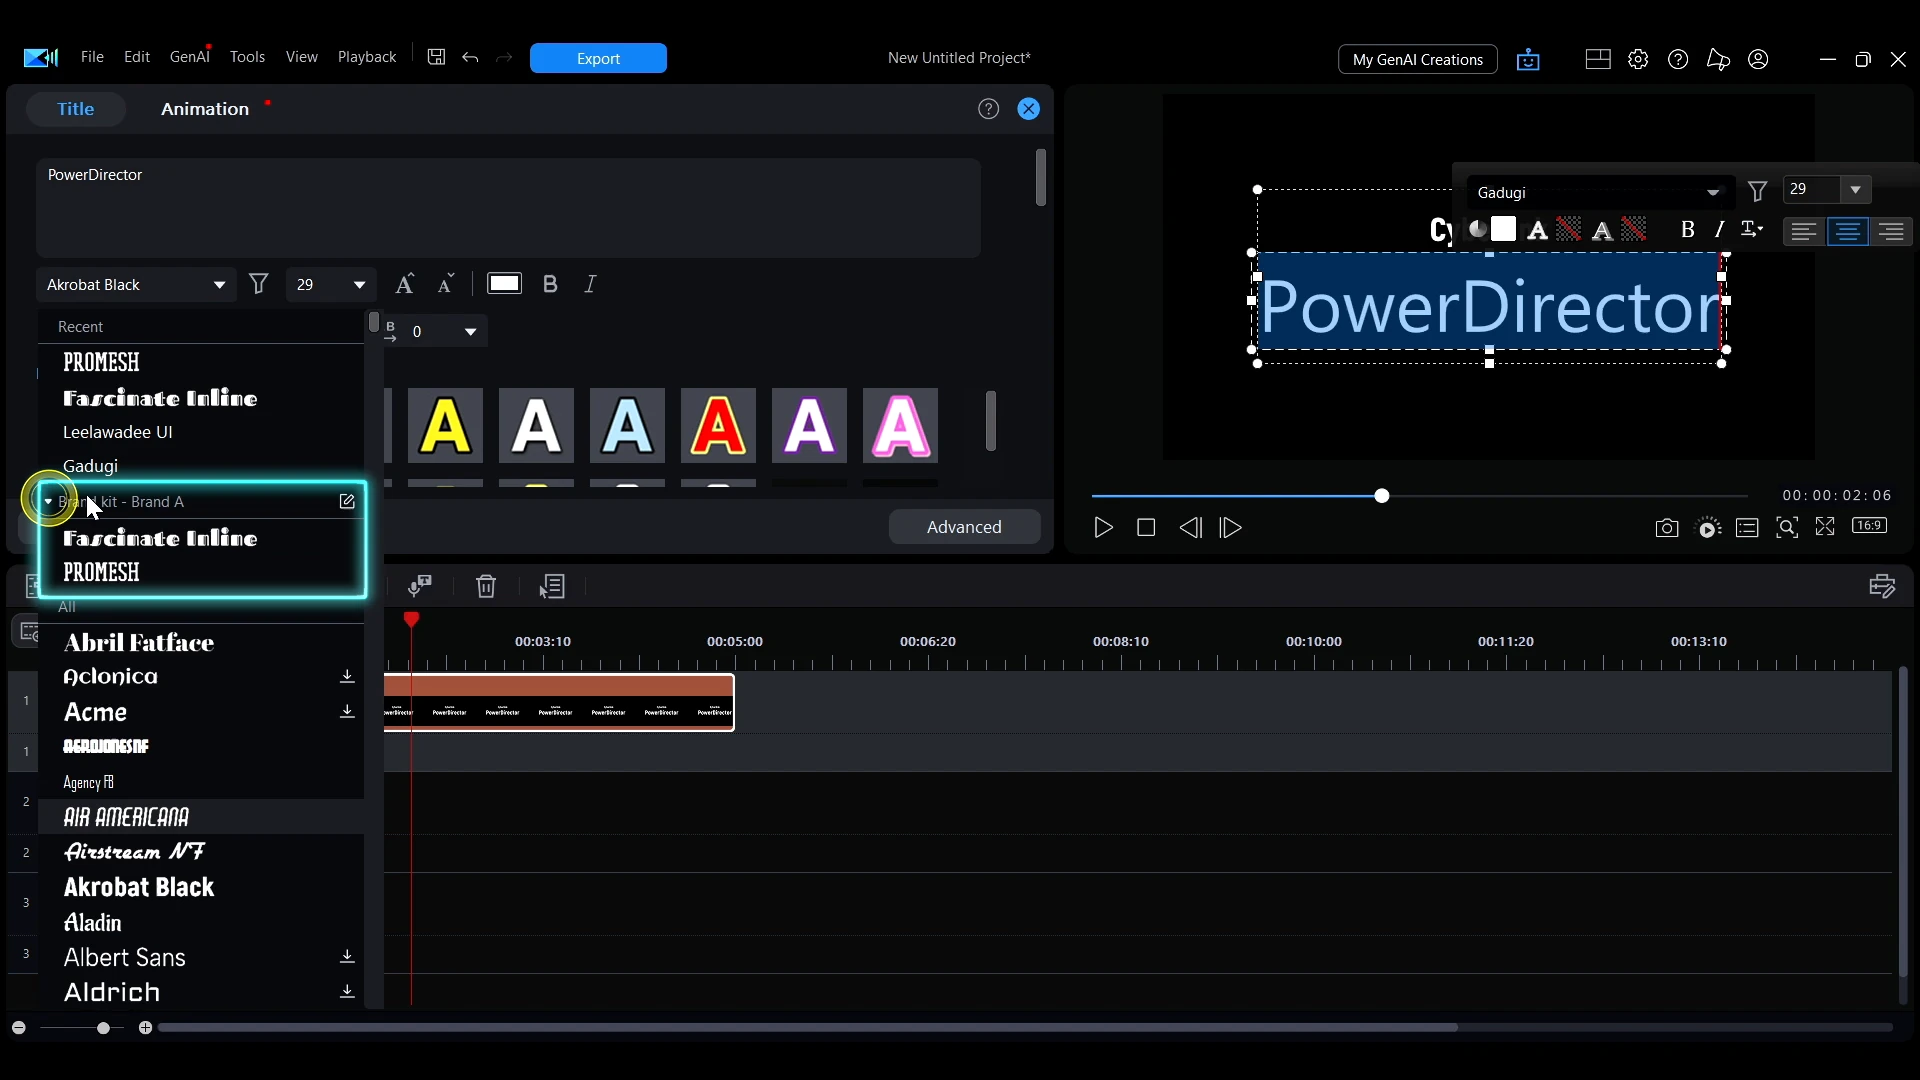Close the Title designer panel with blue X
Image resolution: width=1920 pixels, height=1080 pixels.
point(1029,109)
